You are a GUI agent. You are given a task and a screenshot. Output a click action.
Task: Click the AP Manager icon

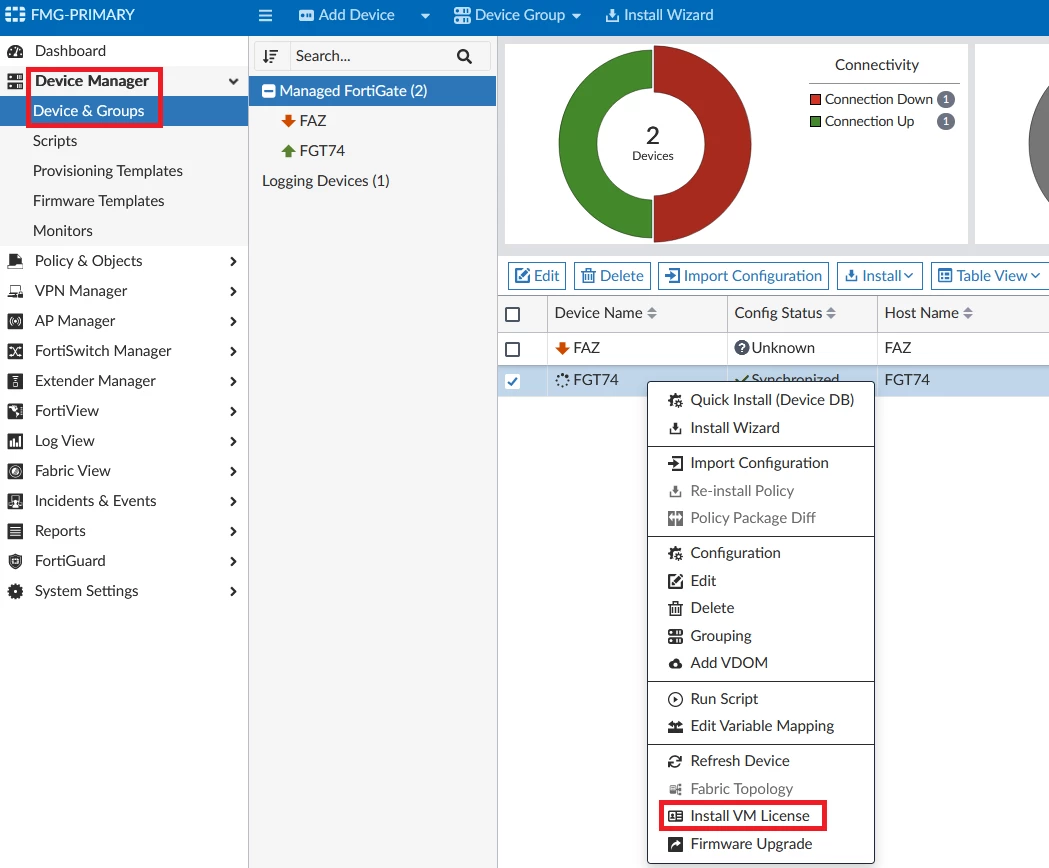point(15,321)
